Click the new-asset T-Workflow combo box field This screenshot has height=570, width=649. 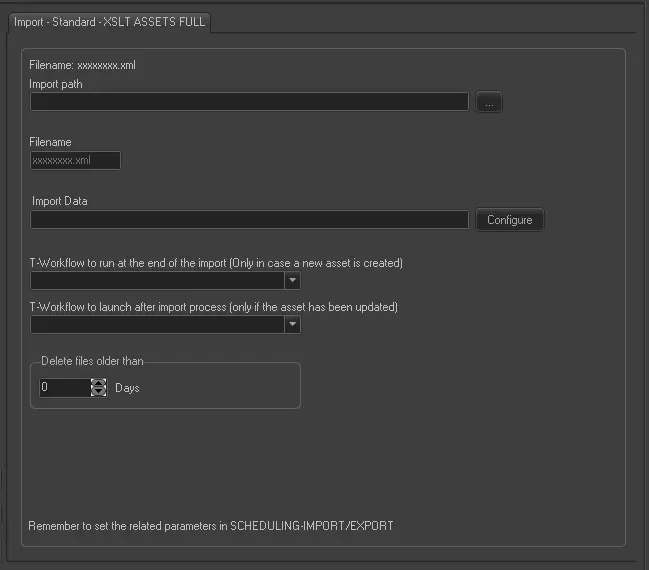(x=157, y=281)
